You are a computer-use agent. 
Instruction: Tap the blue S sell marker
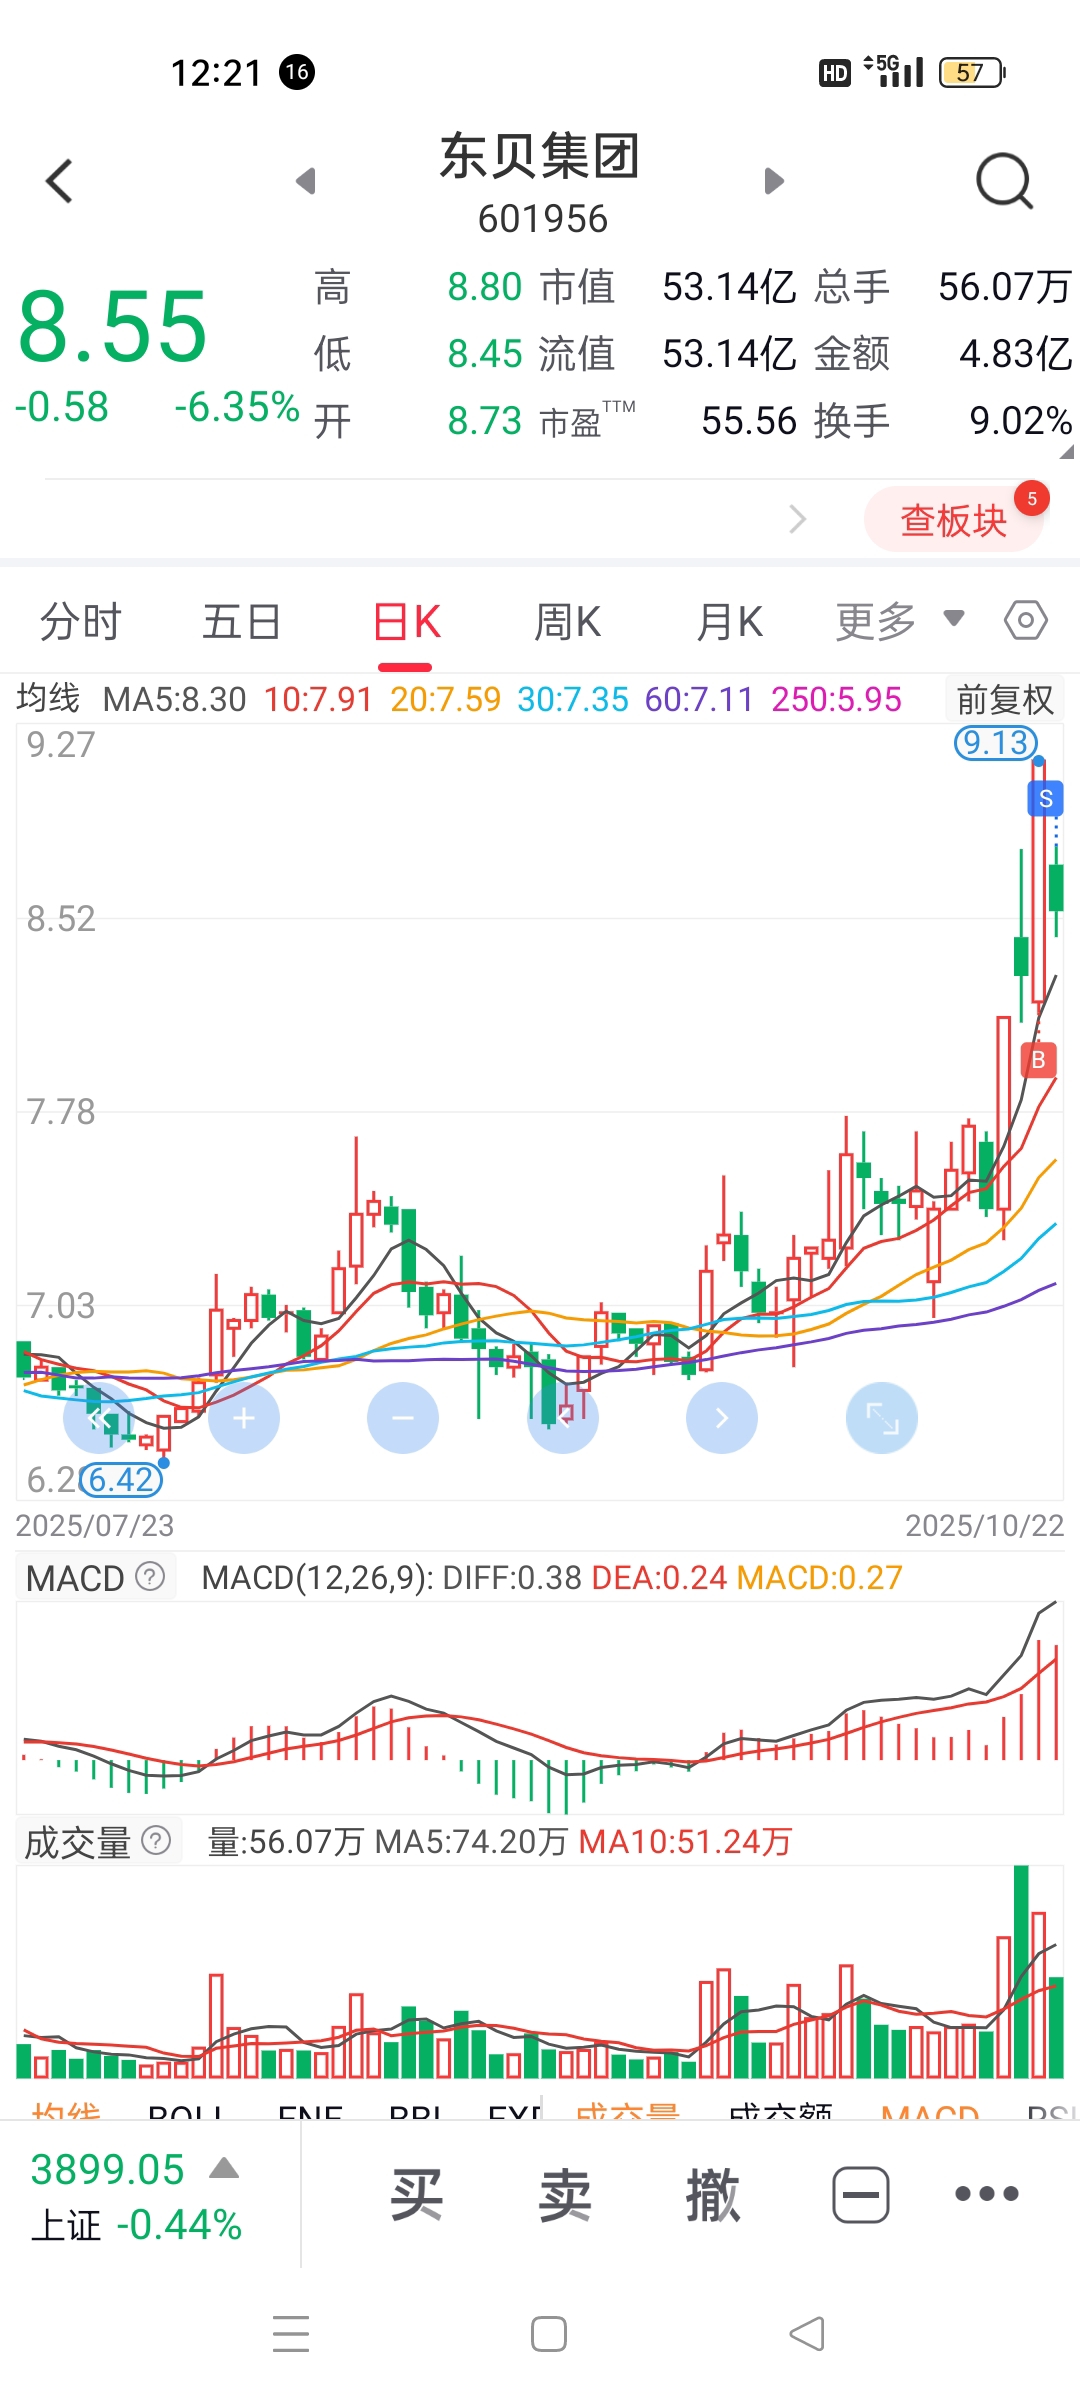(x=1046, y=799)
